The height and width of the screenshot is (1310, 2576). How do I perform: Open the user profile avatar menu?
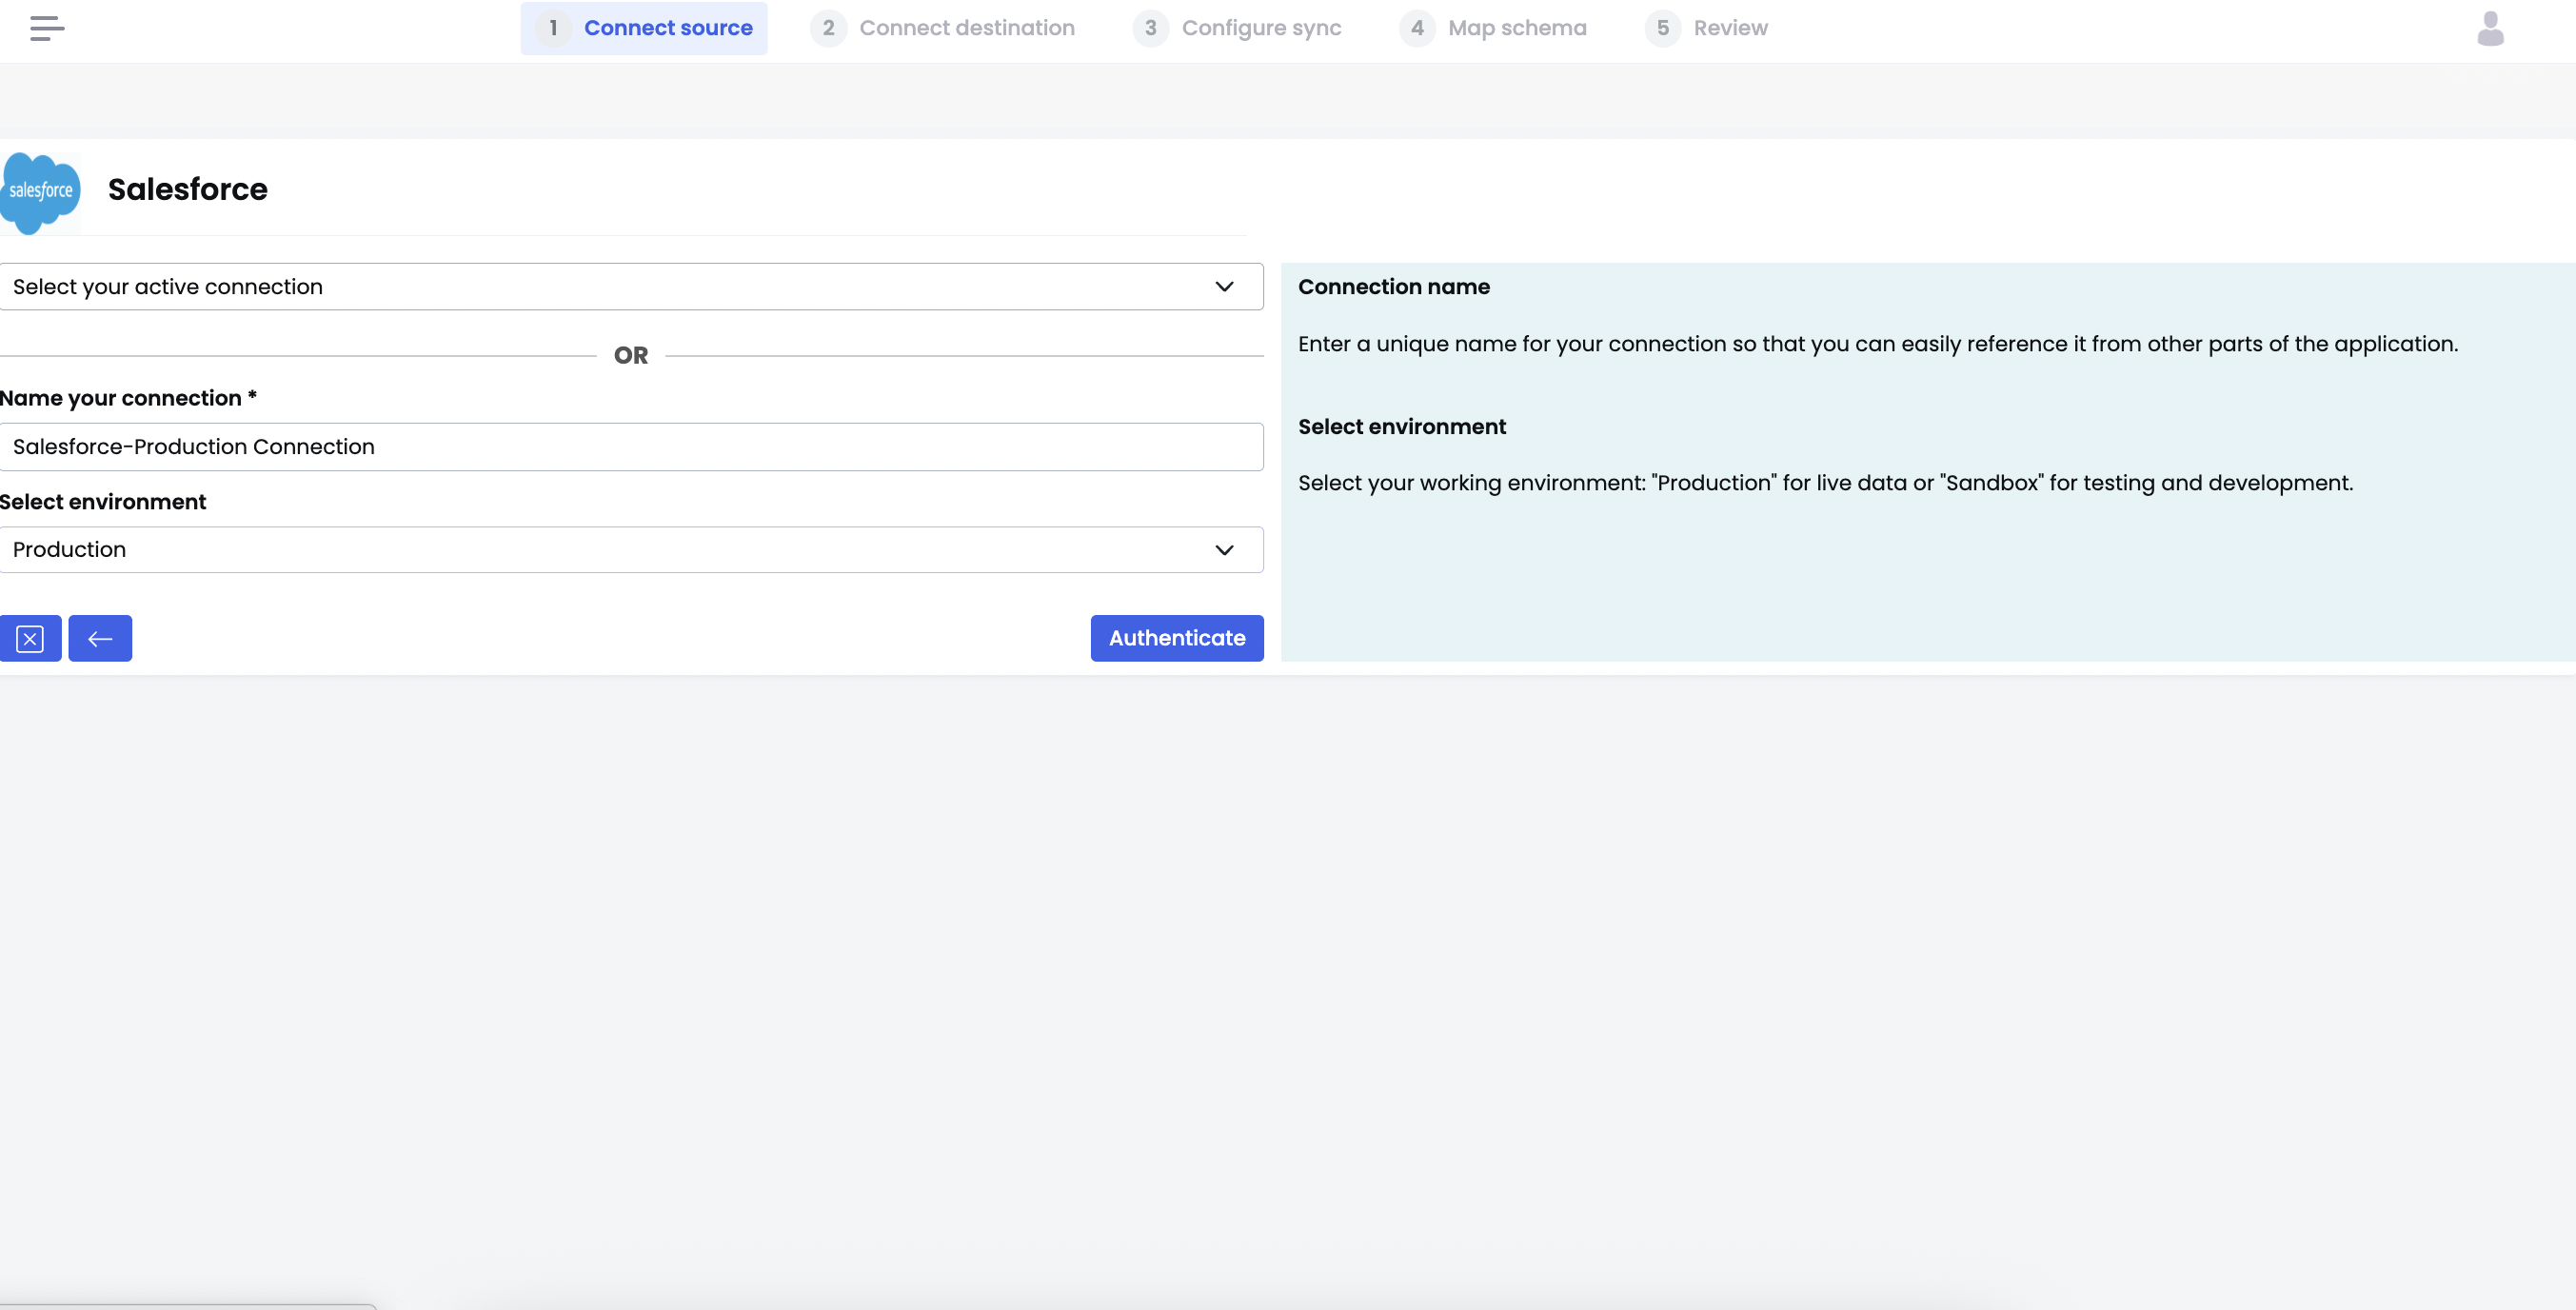point(2490,29)
